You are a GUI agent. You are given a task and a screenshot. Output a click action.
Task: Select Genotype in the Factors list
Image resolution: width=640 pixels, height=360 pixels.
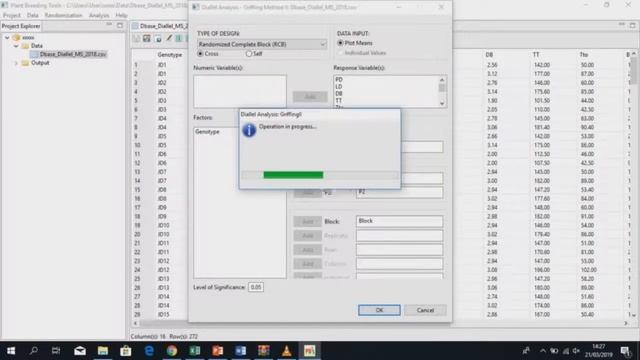207,132
